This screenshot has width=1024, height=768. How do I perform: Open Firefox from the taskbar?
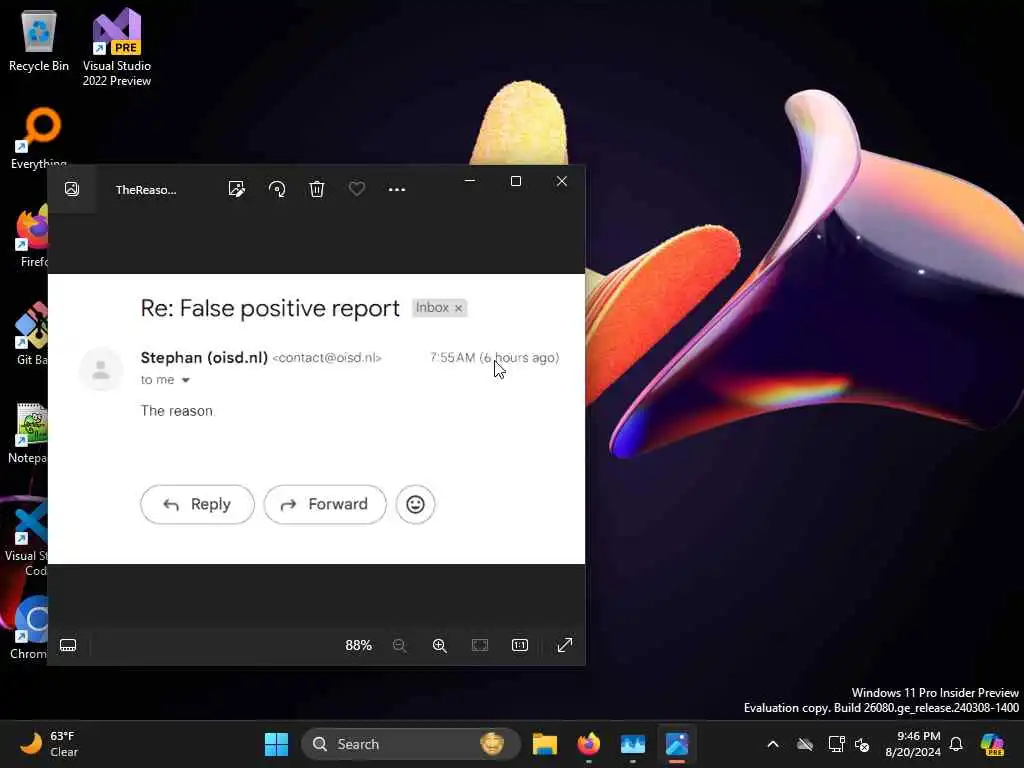coord(588,744)
